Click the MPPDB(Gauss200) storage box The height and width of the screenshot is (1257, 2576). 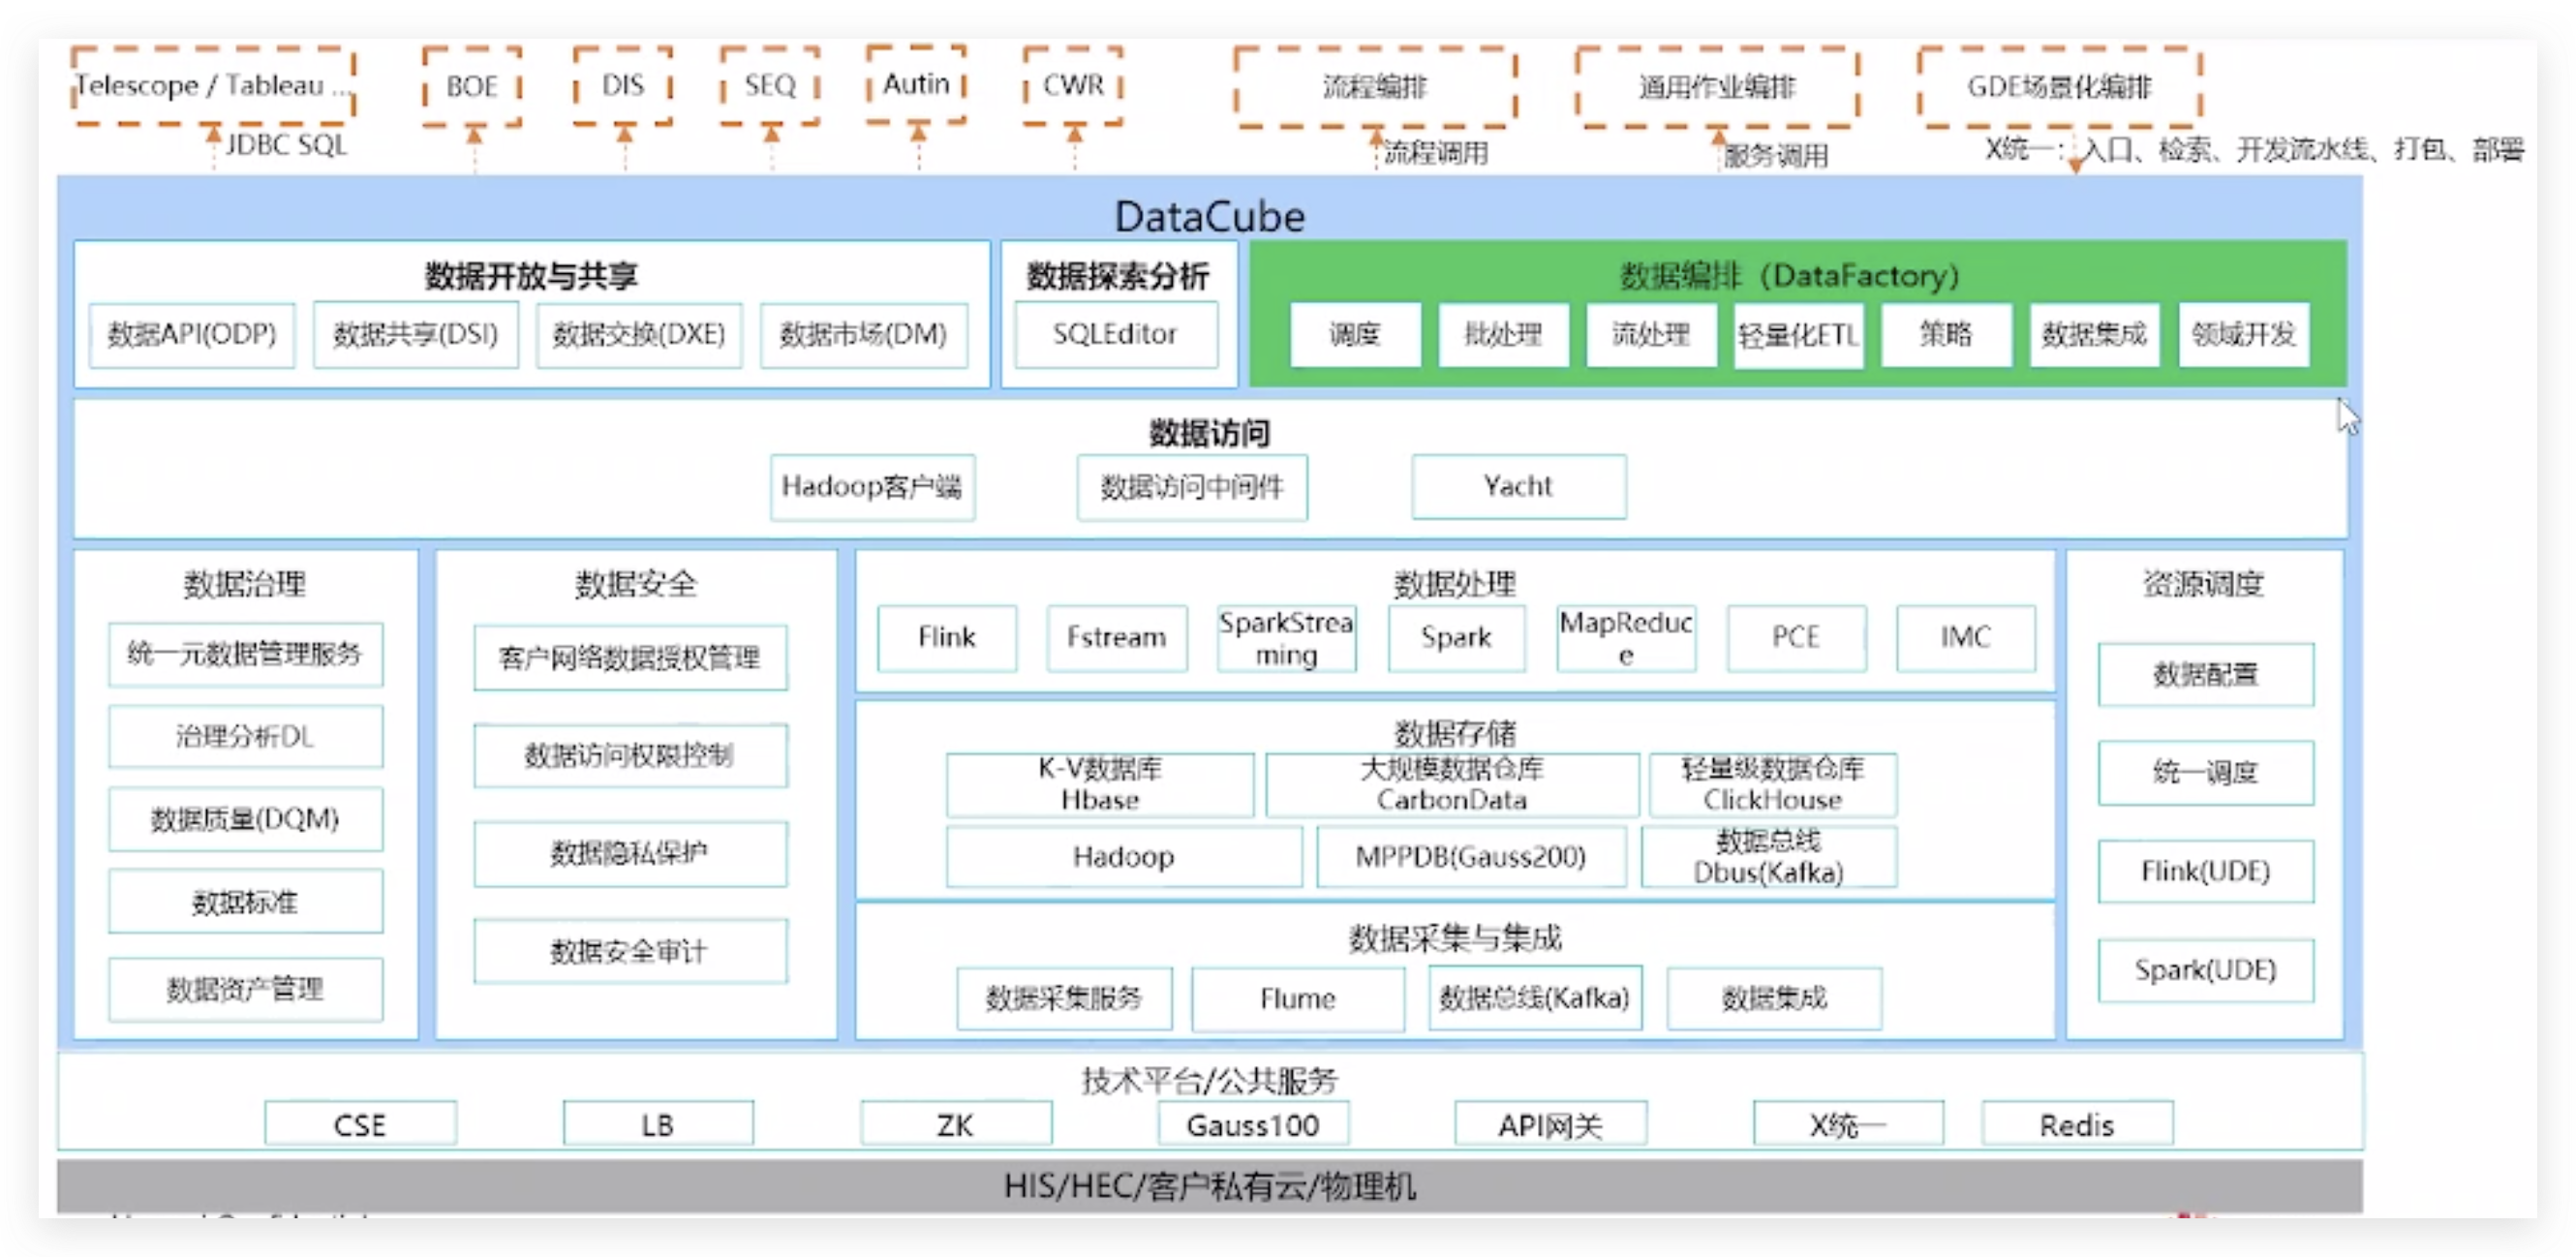(1470, 856)
